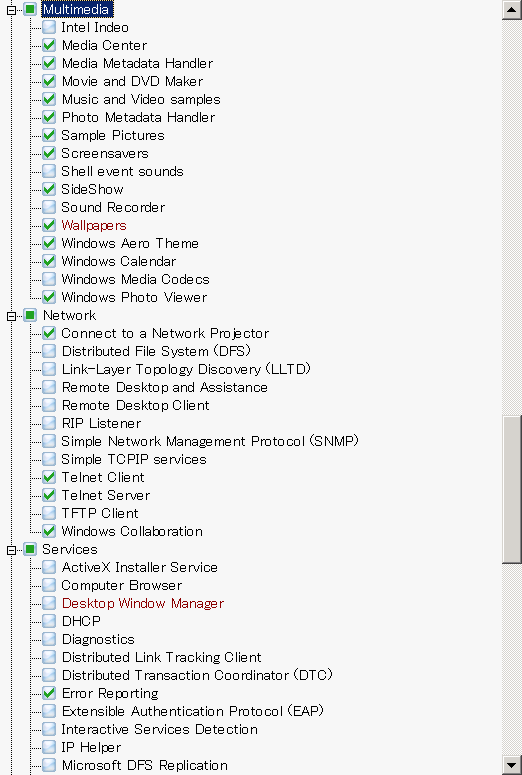Check Link-Layer Topology Discovery checkbox
Screen dimensions: 522x775
(49, 369)
